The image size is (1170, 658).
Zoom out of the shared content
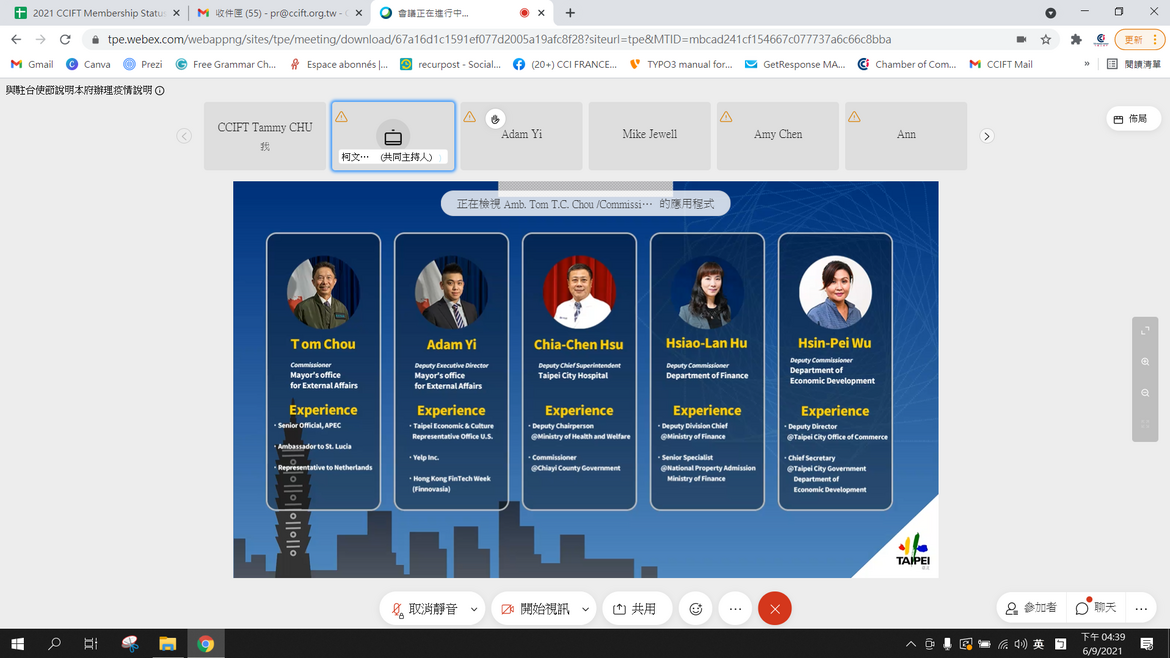pyautogui.click(x=1145, y=393)
